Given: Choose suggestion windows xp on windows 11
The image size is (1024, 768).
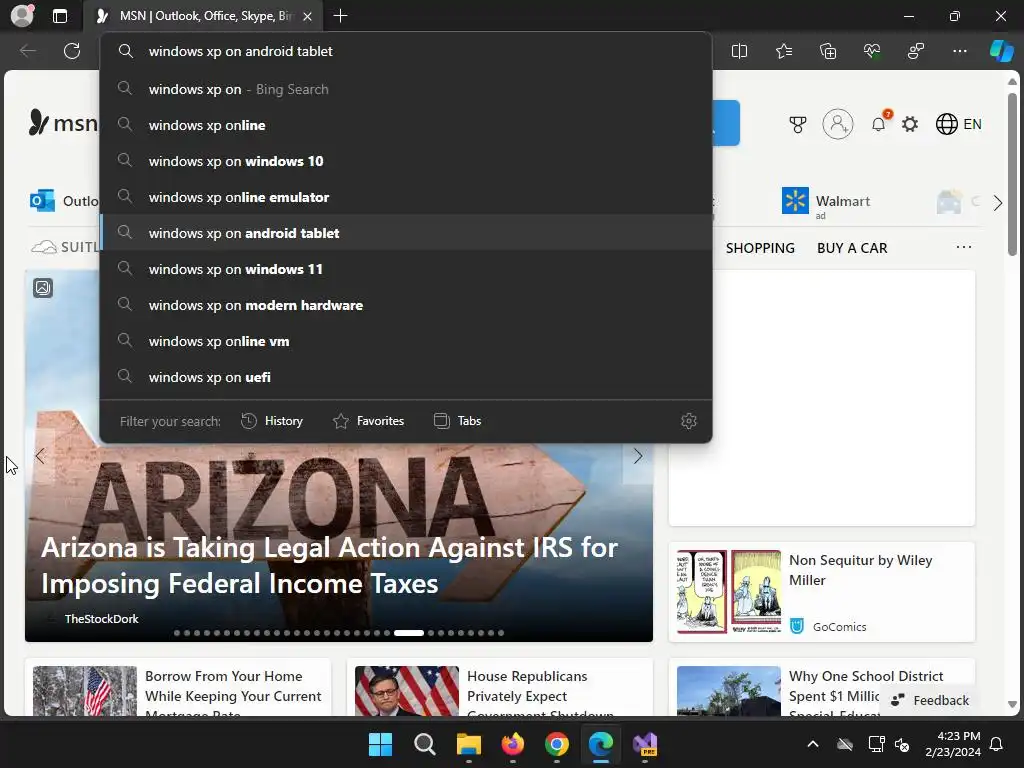Looking at the screenshot, I should coord(406,268).
